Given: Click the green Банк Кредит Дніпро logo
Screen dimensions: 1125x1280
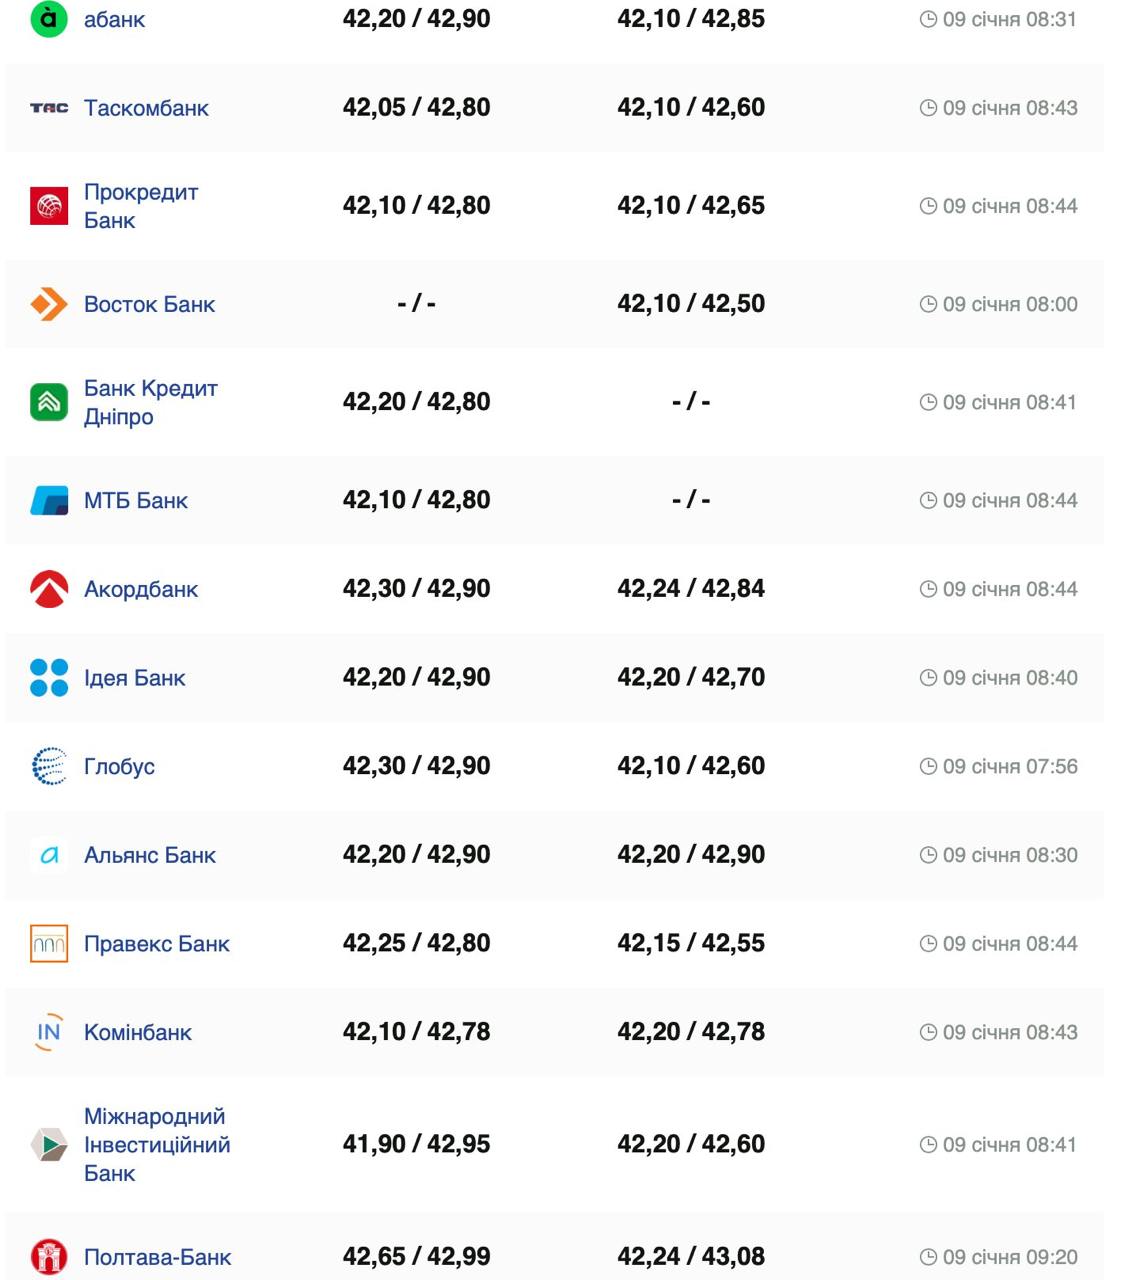Looking at the screenshot, I should point(49,402).
